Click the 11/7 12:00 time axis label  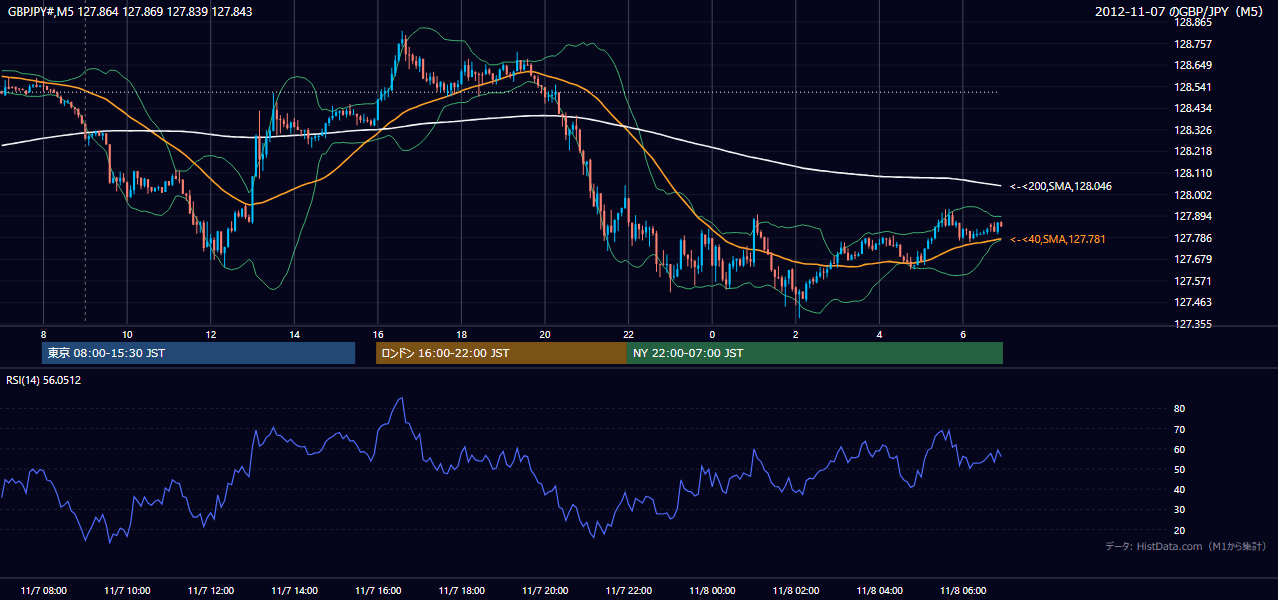tap(210, 591)
